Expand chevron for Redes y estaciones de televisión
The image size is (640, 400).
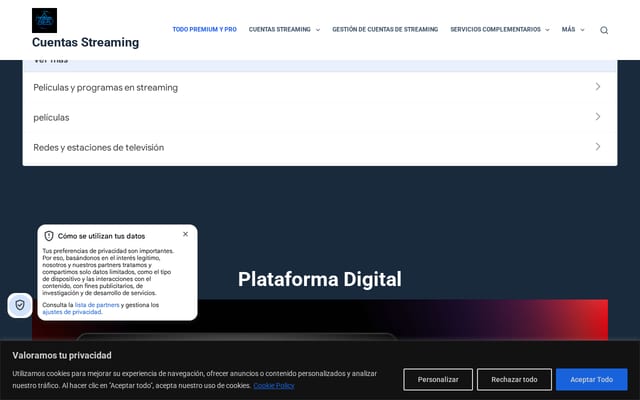pyautogui.click(x=598, y=147)
